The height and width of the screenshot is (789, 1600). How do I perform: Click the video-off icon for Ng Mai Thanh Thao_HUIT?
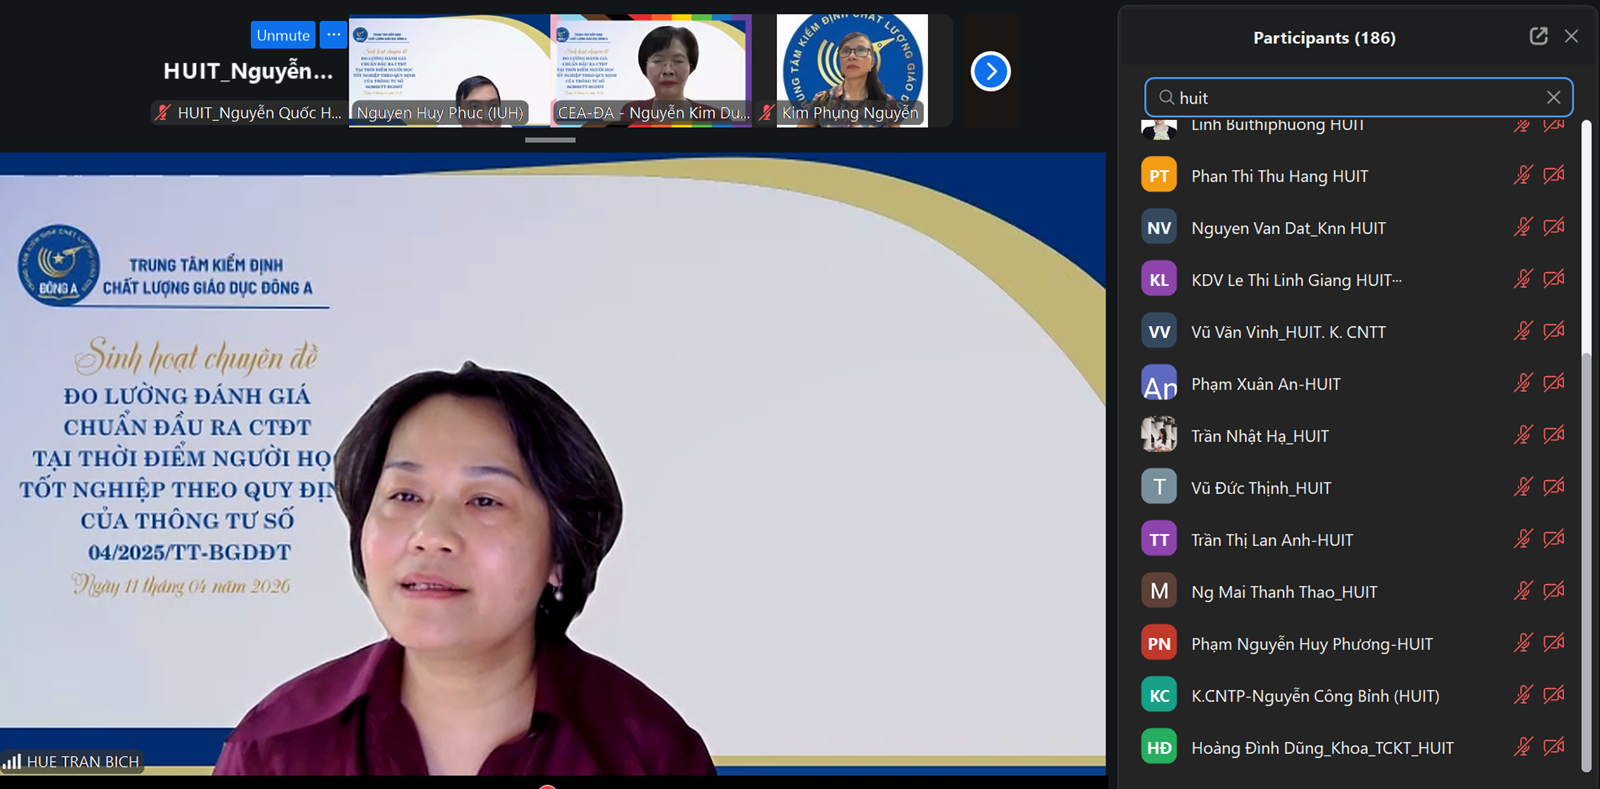[x=1554, y=591]
